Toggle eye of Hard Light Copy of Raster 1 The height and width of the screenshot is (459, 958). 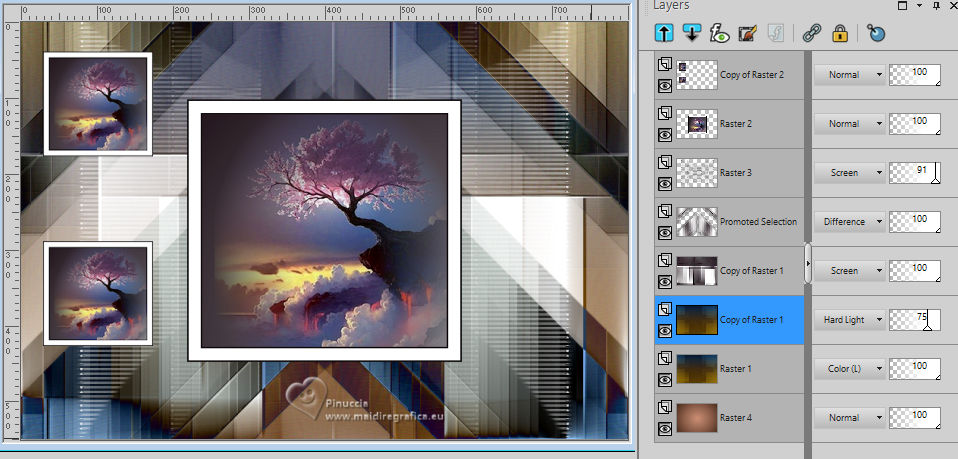coord(665,331)
